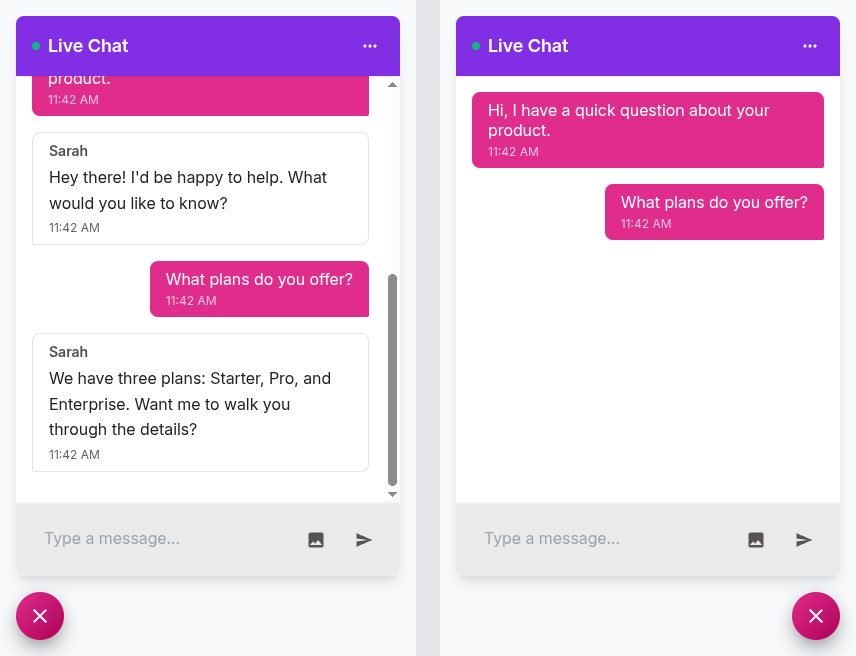Image resolution: width=856 pixels, height=656 pixels.
Task: Open the more options menu in left chat
Action: (370, 46)
